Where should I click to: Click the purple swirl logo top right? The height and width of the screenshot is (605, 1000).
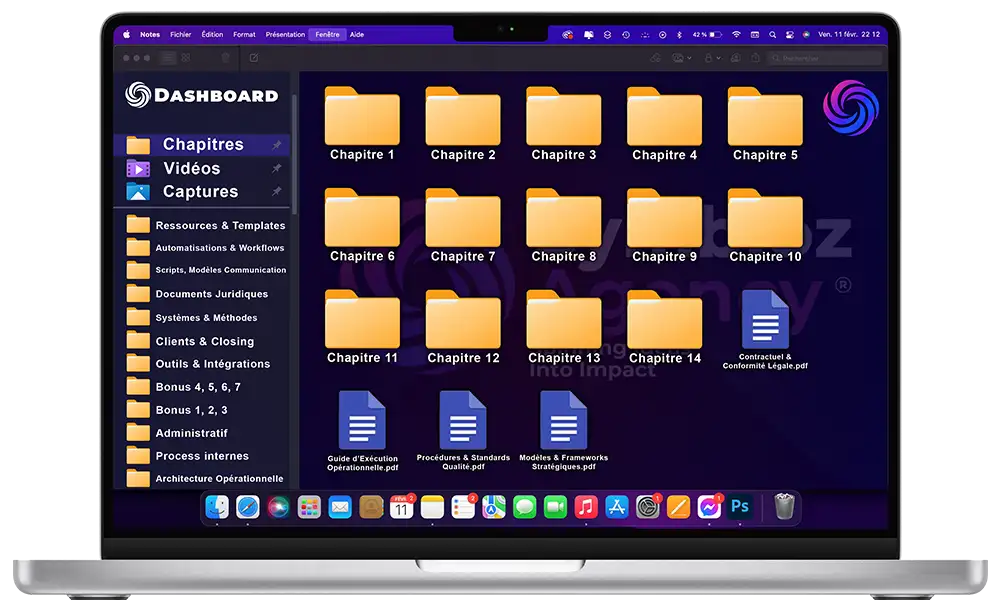coord(850,107)
